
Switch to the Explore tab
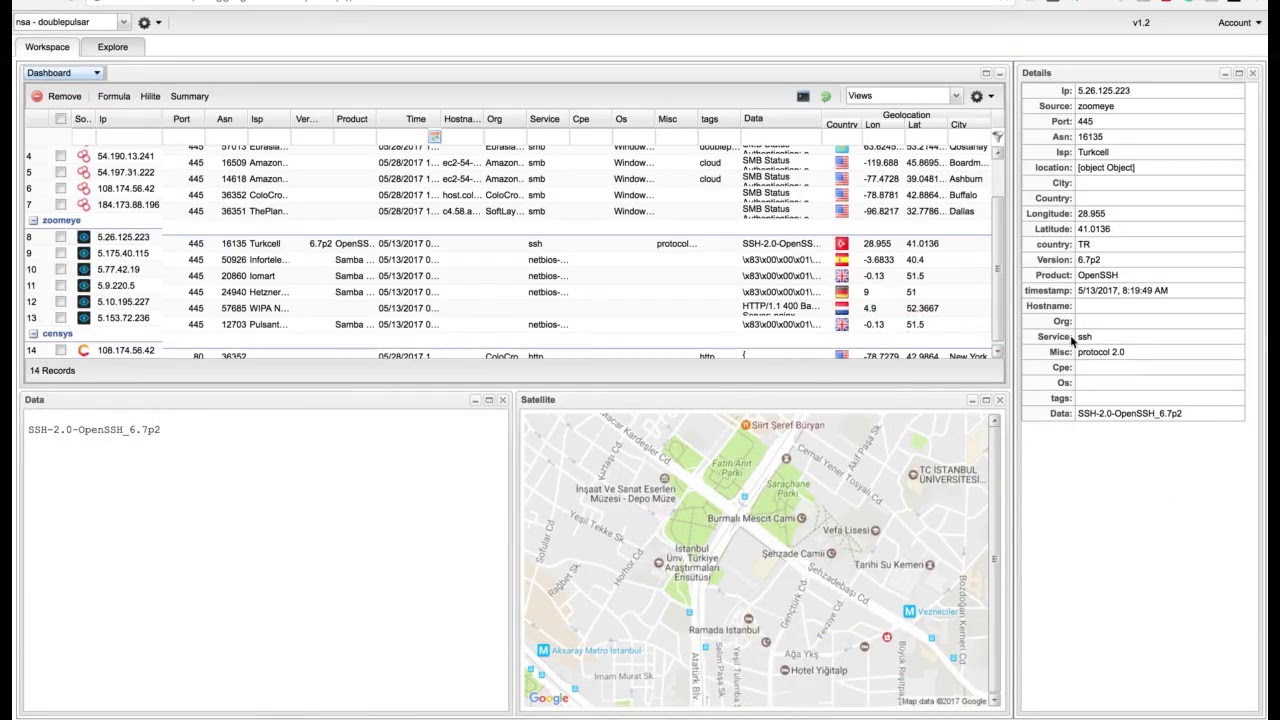pos(113,47)
